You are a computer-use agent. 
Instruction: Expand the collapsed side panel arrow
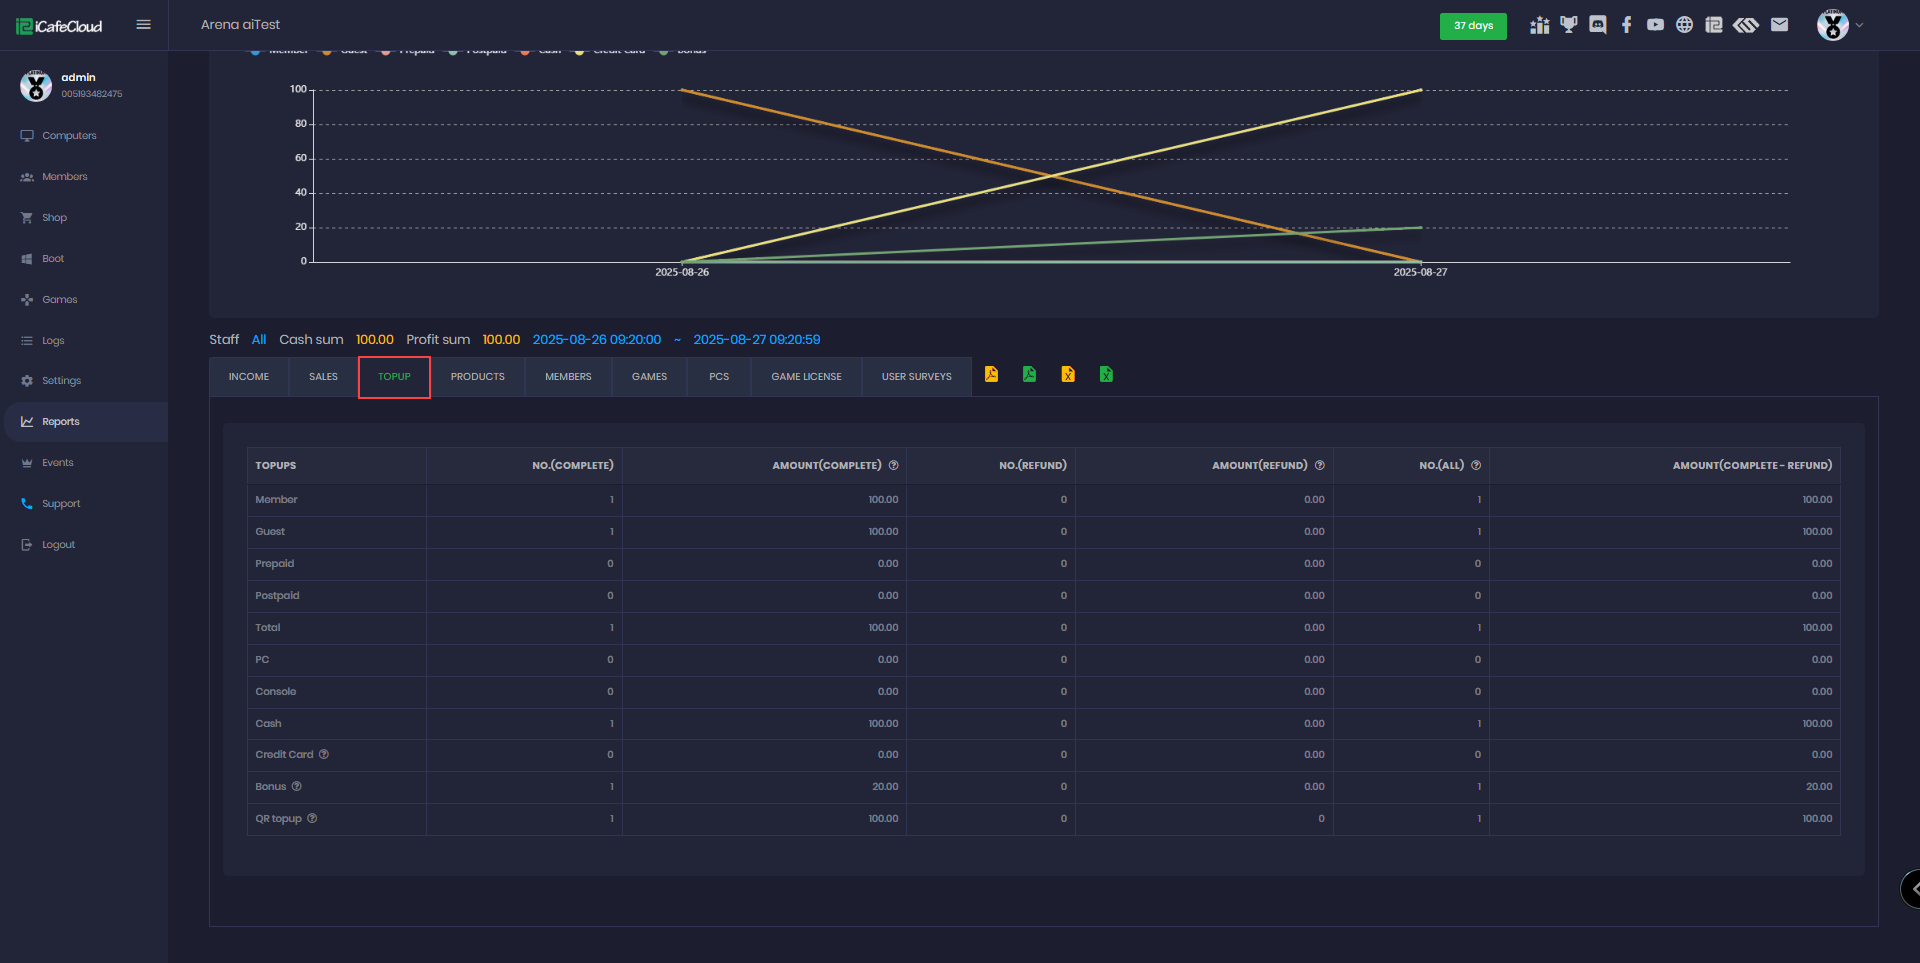pos(1912,888)
